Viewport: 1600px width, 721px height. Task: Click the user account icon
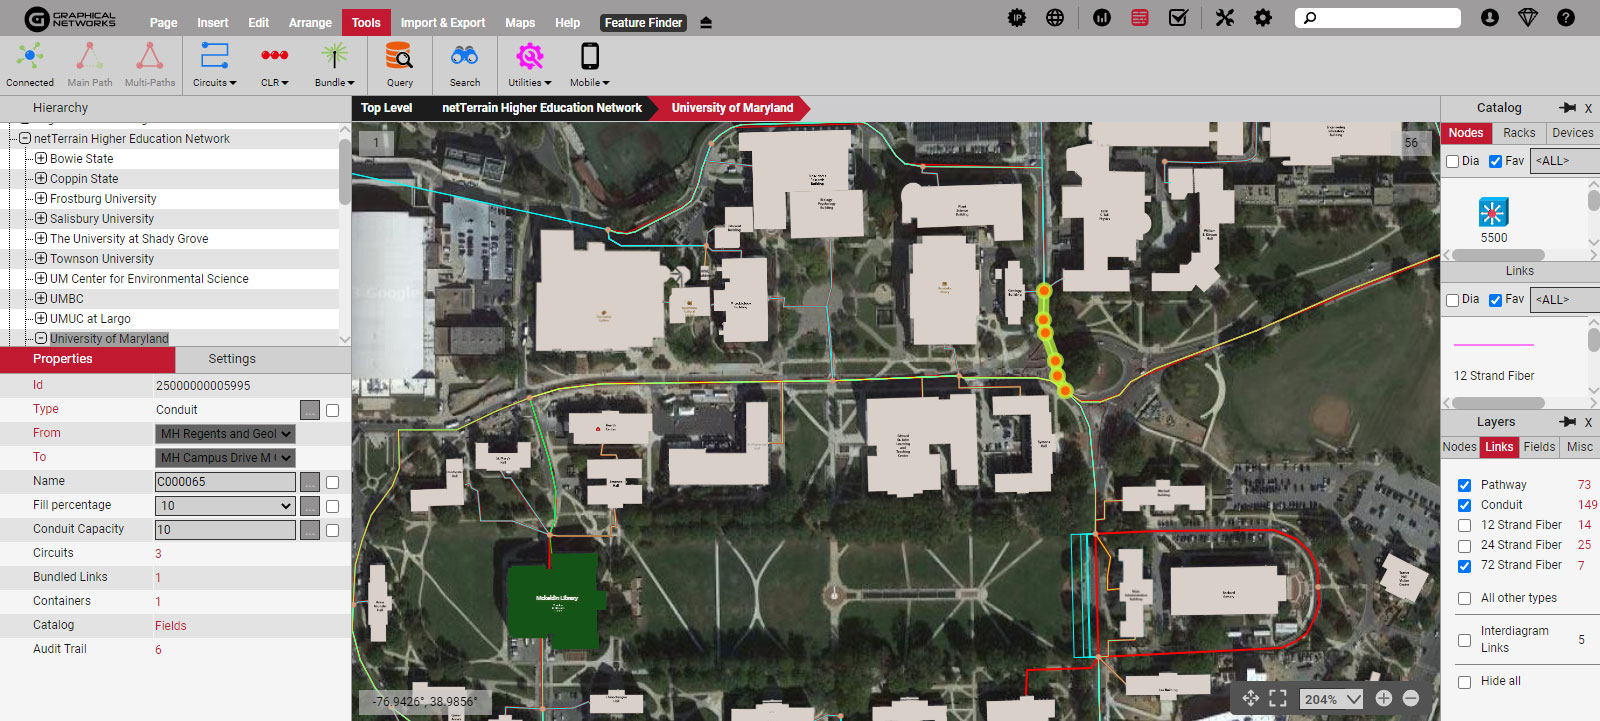pos(1490,18)
